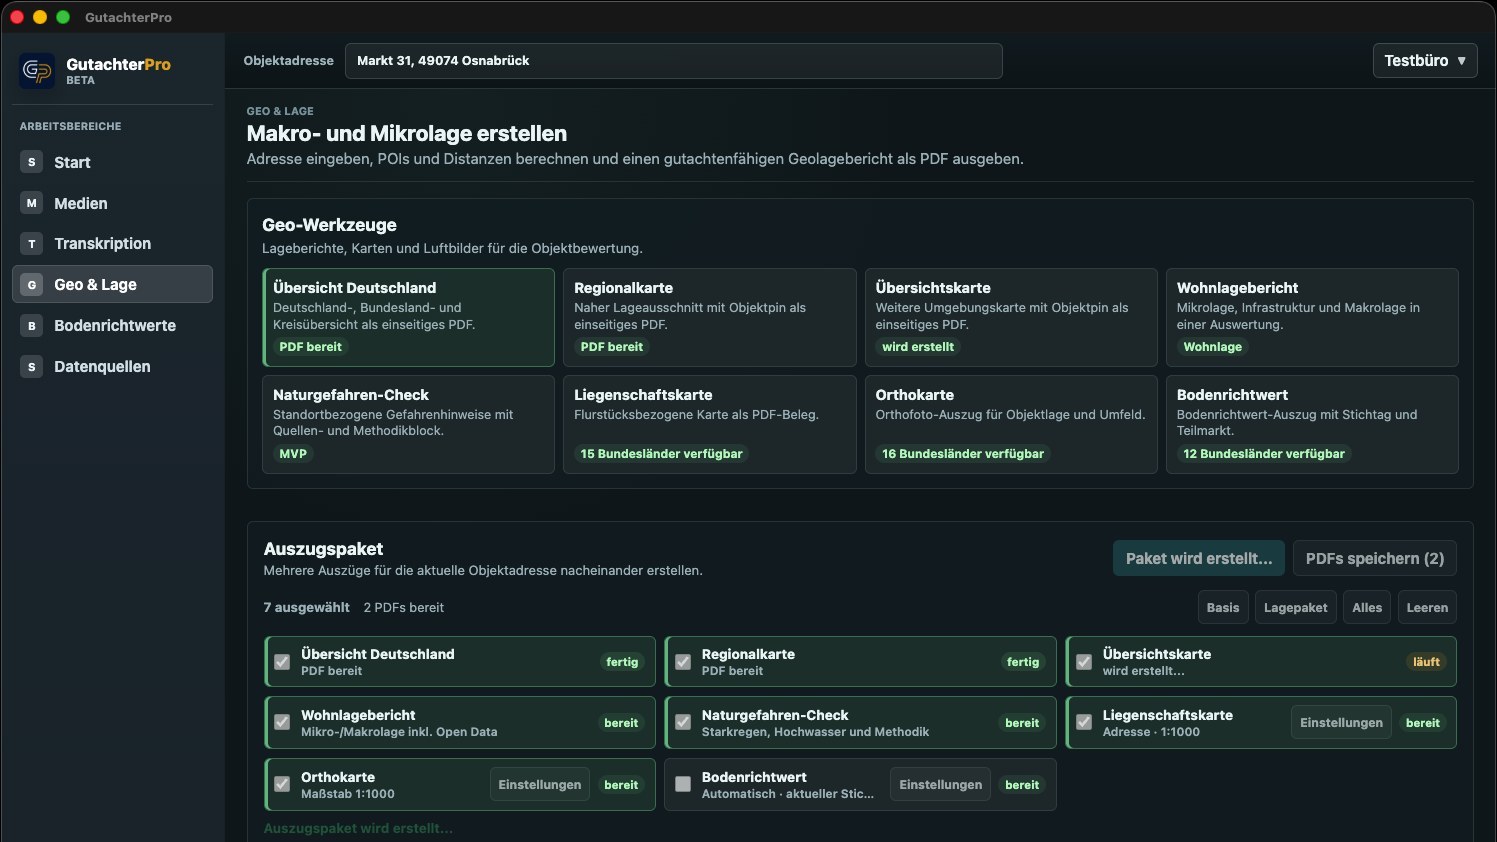Open Einstellungen for Liegenschaftskarte
The image size is (1497, 842).
(x=1341, y=723)
